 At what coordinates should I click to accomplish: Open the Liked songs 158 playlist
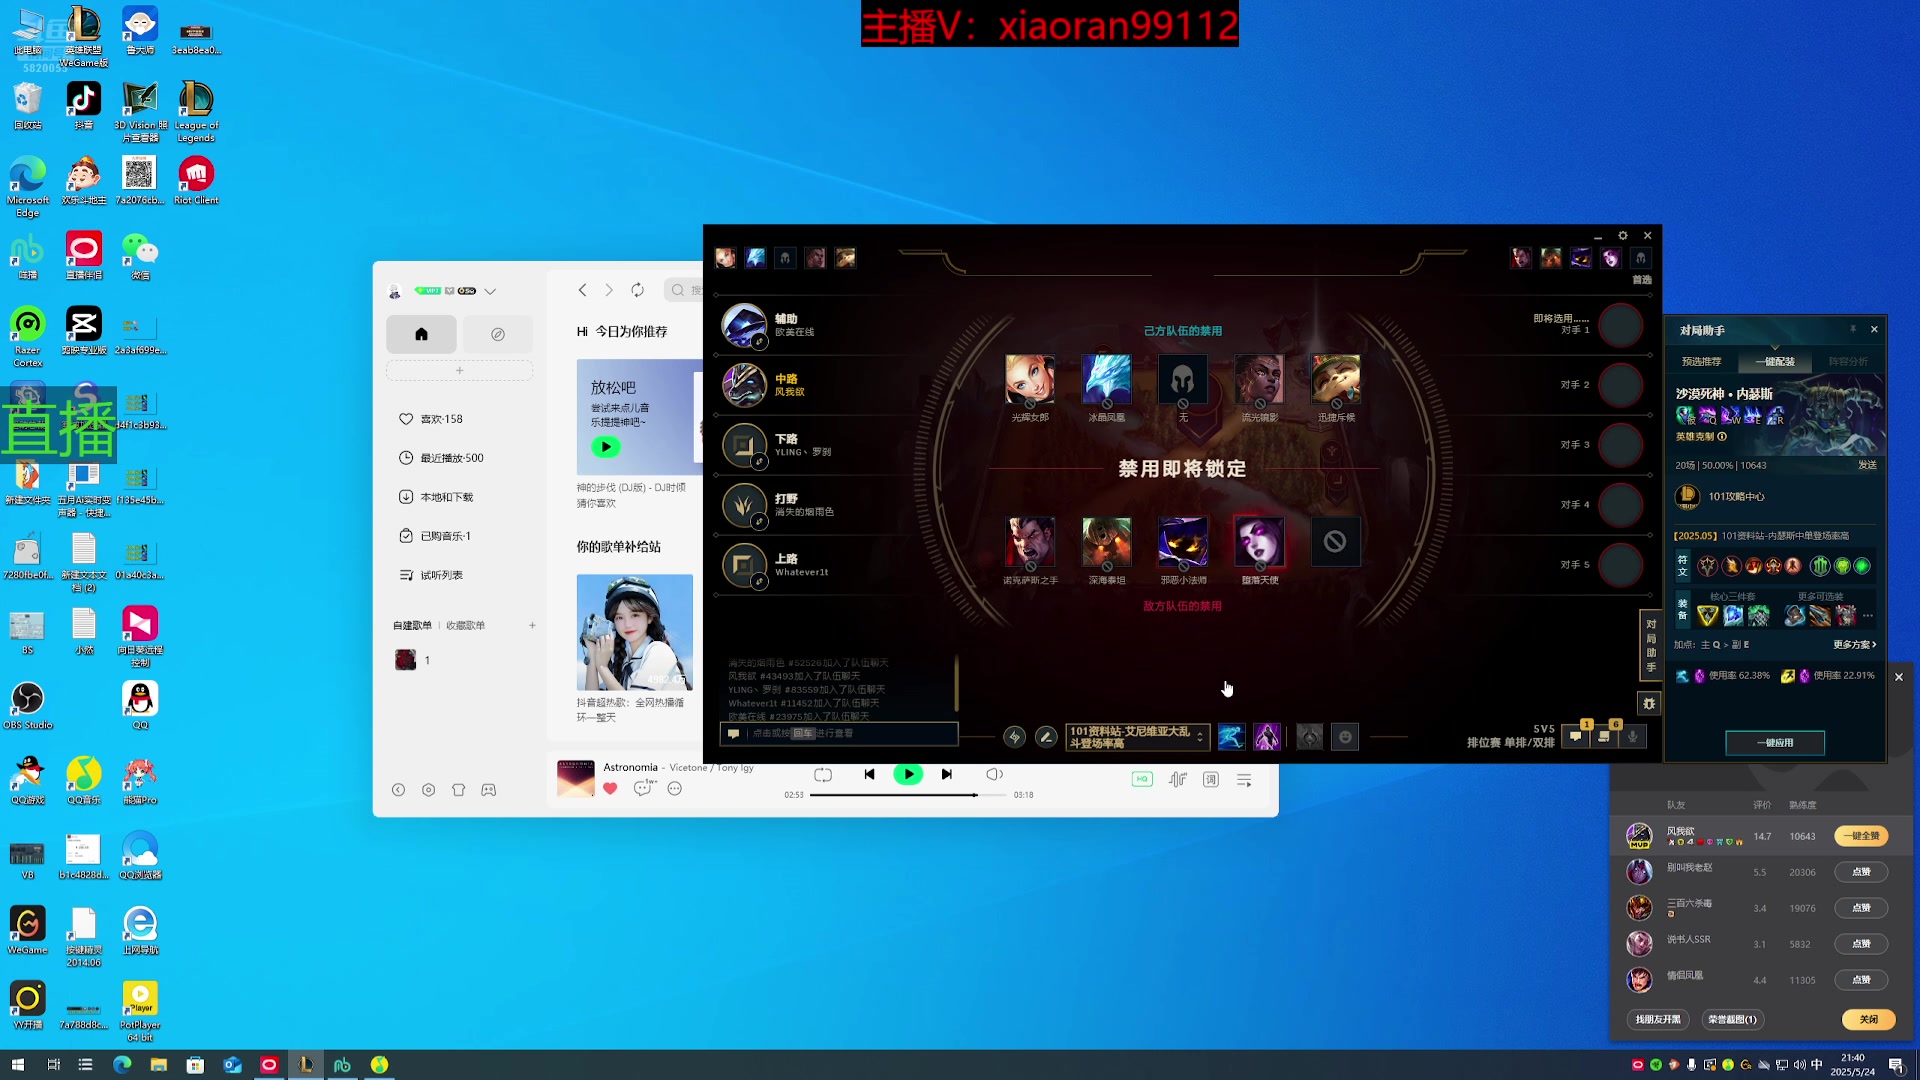[431, 419]
